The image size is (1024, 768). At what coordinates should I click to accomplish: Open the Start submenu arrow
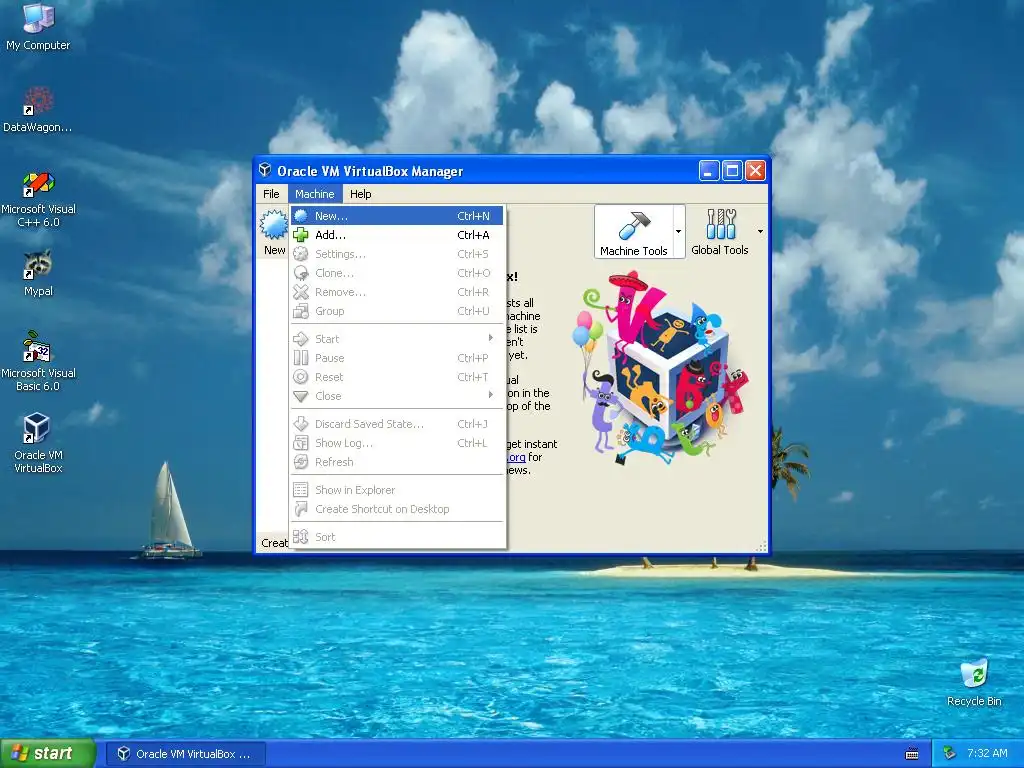(490, 338)
